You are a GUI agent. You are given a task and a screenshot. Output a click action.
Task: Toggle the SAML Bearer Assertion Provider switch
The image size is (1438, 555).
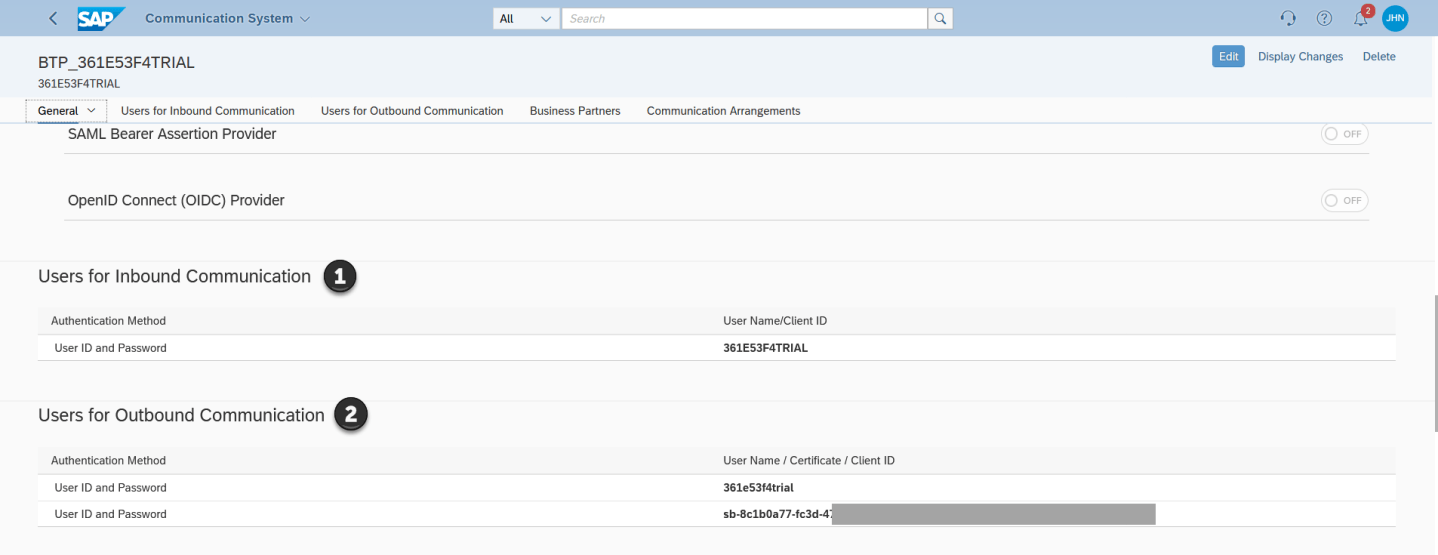click(1344, 134)
